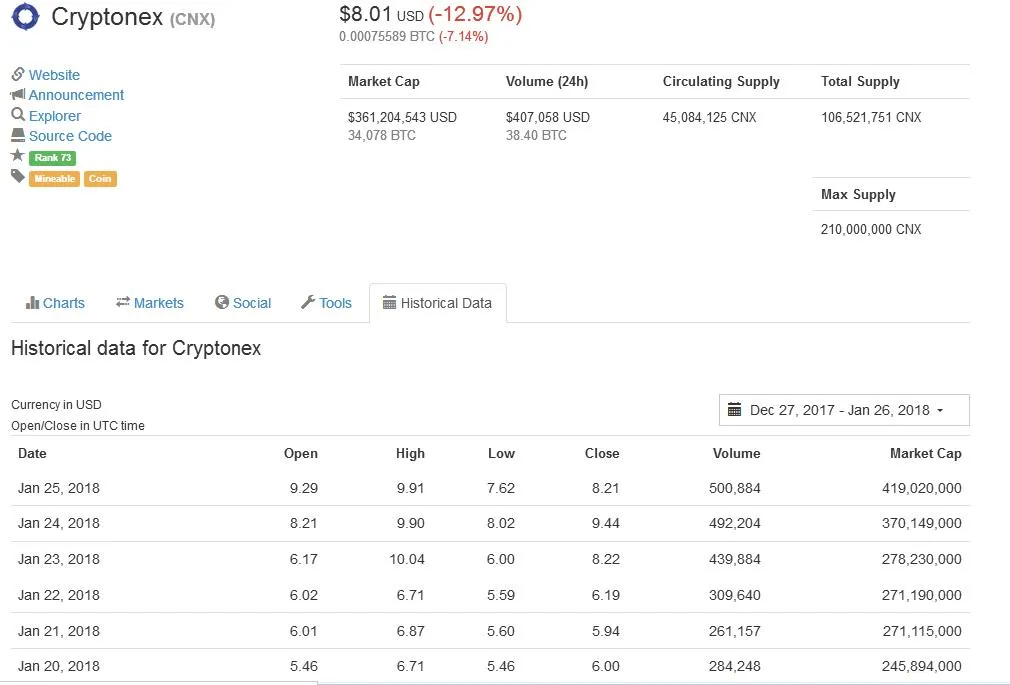Click the bar chart icon in Charts tab
This screenshot has width=1010, height=685.
coord(32,302)
